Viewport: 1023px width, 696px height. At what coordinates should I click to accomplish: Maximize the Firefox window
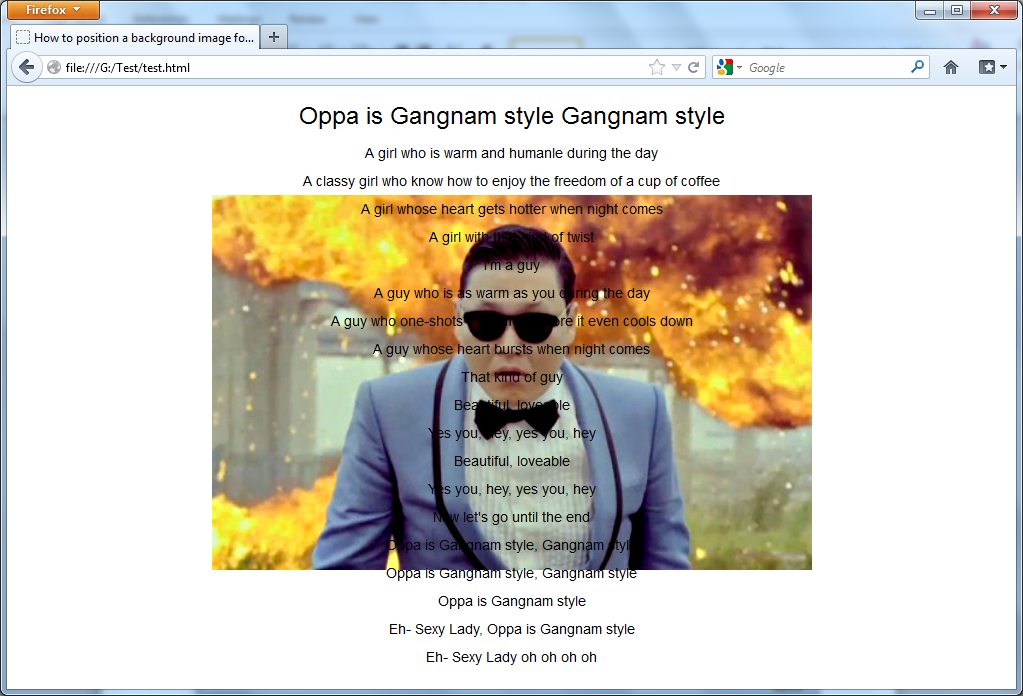(957, 10)
